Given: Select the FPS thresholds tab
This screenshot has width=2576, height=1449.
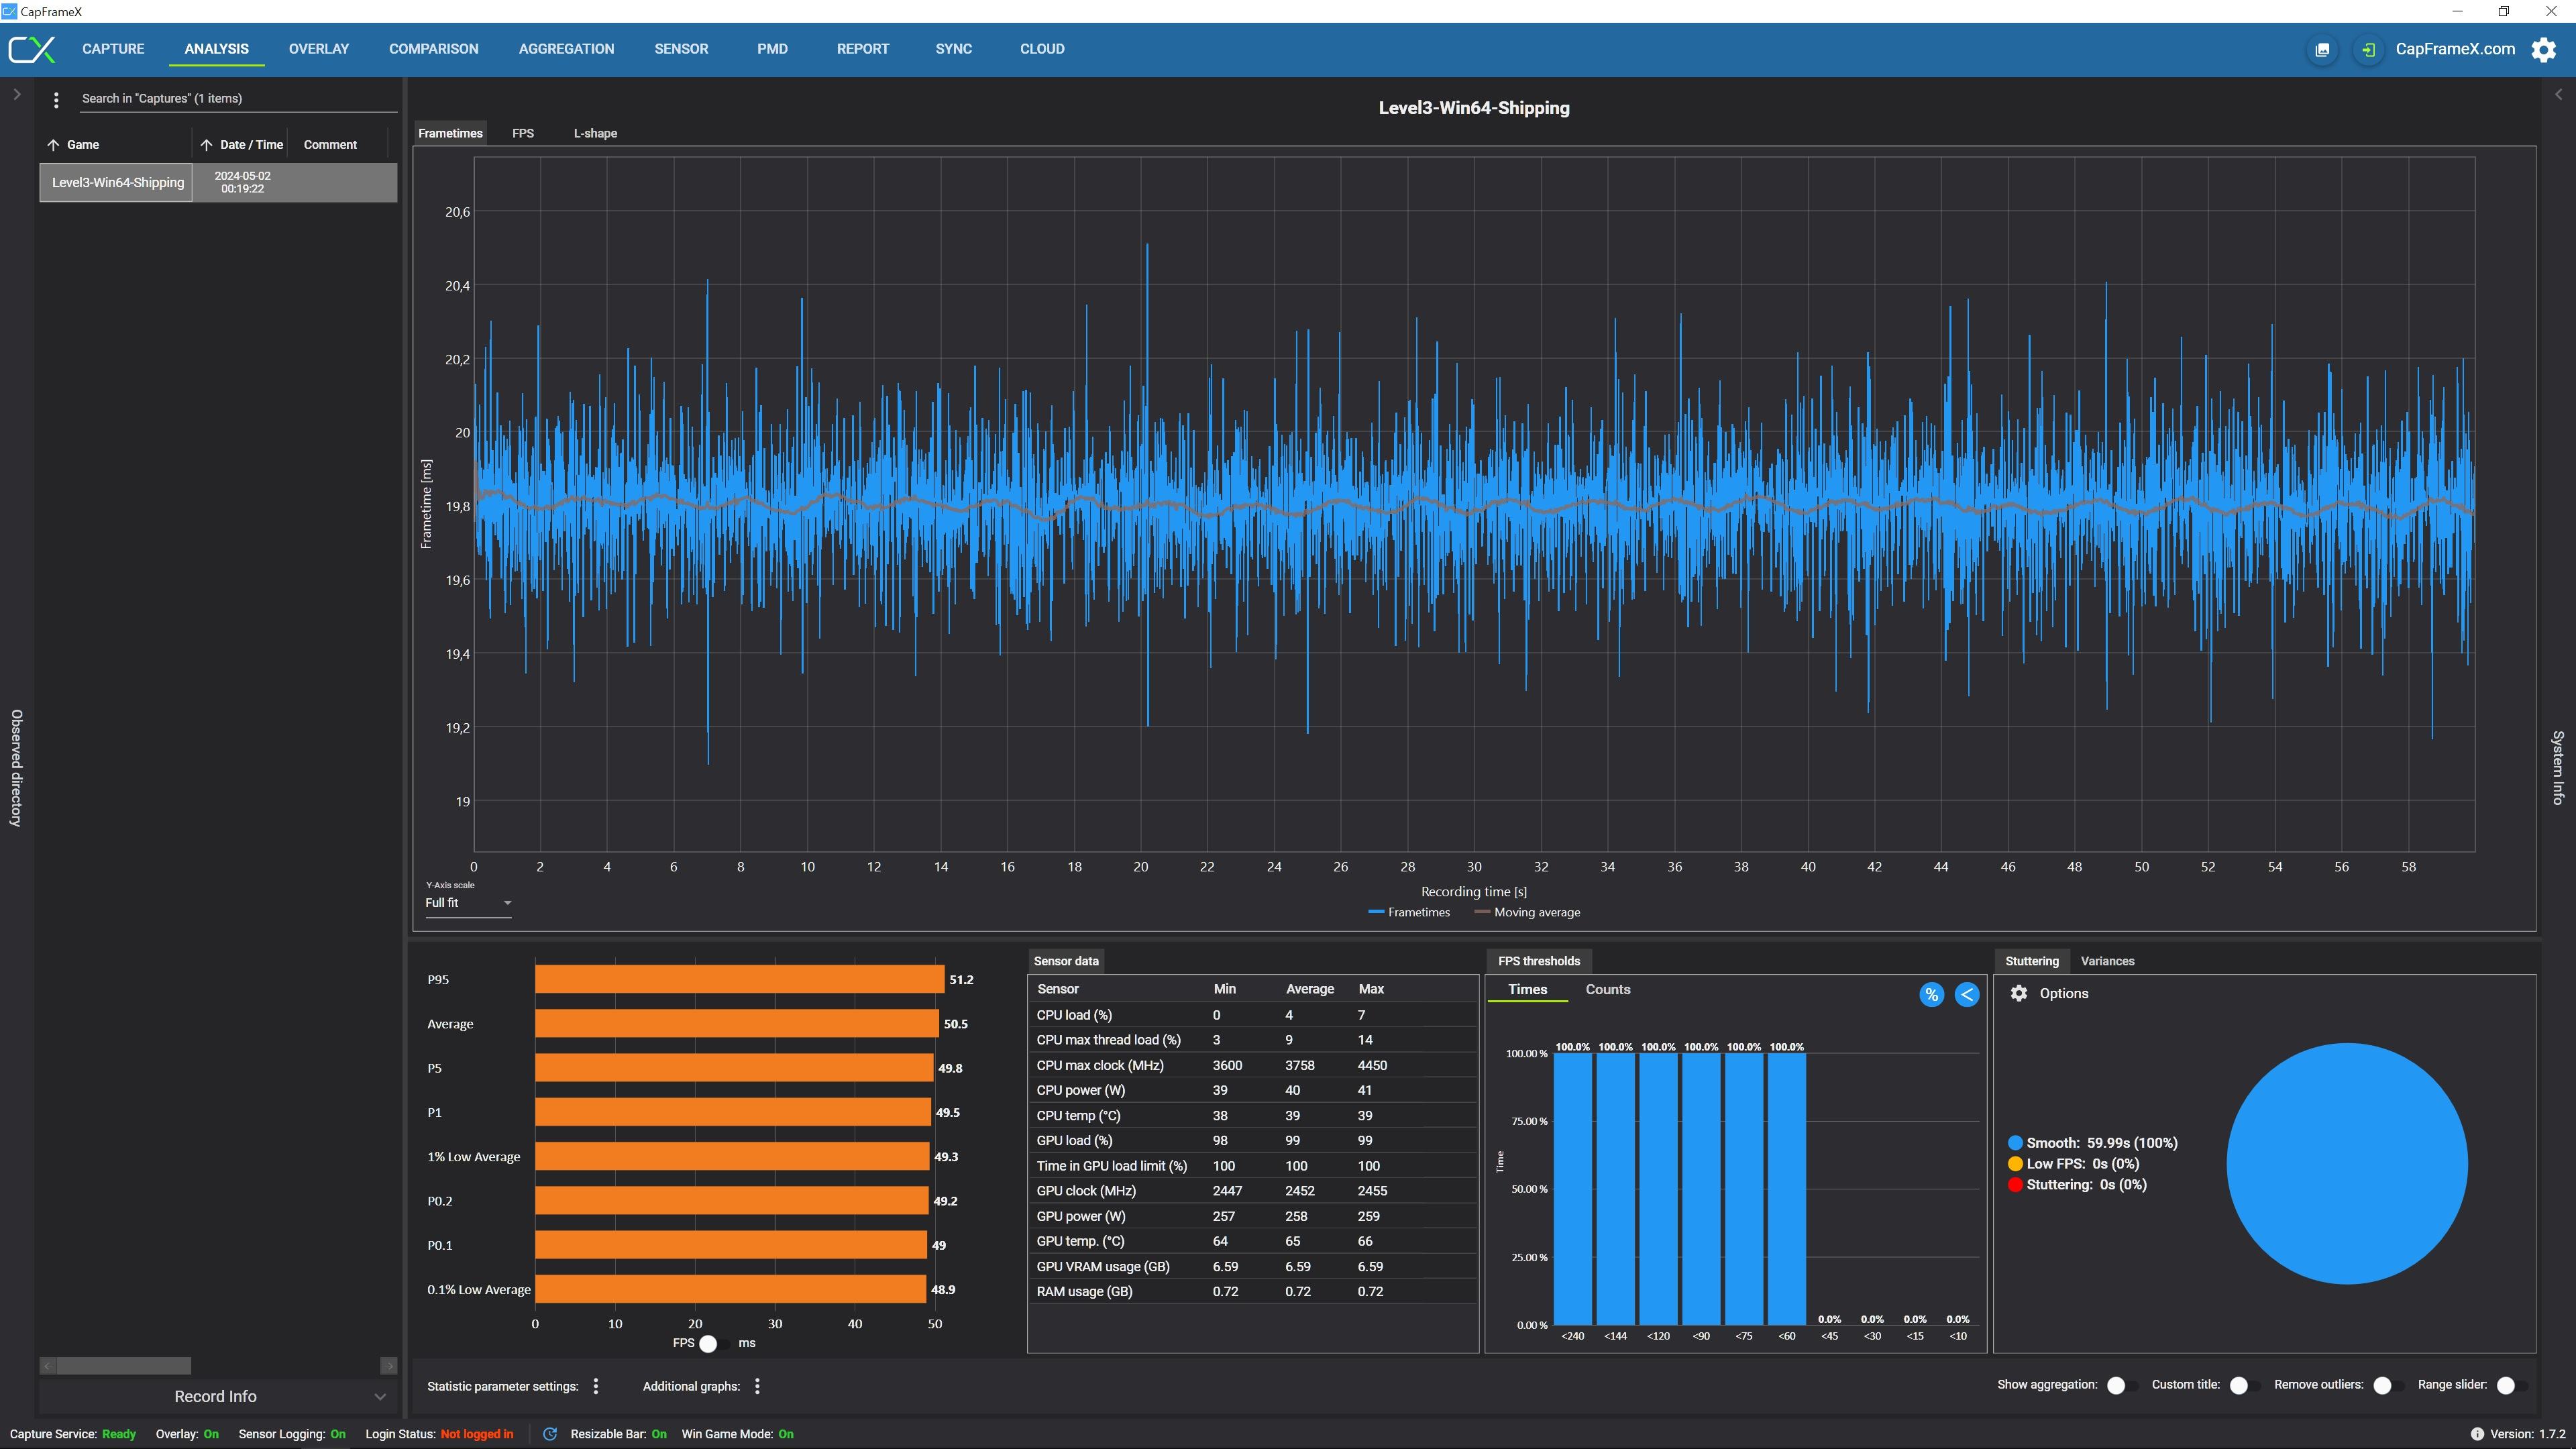Looking at the screenshot, I should coord(1539,961).
